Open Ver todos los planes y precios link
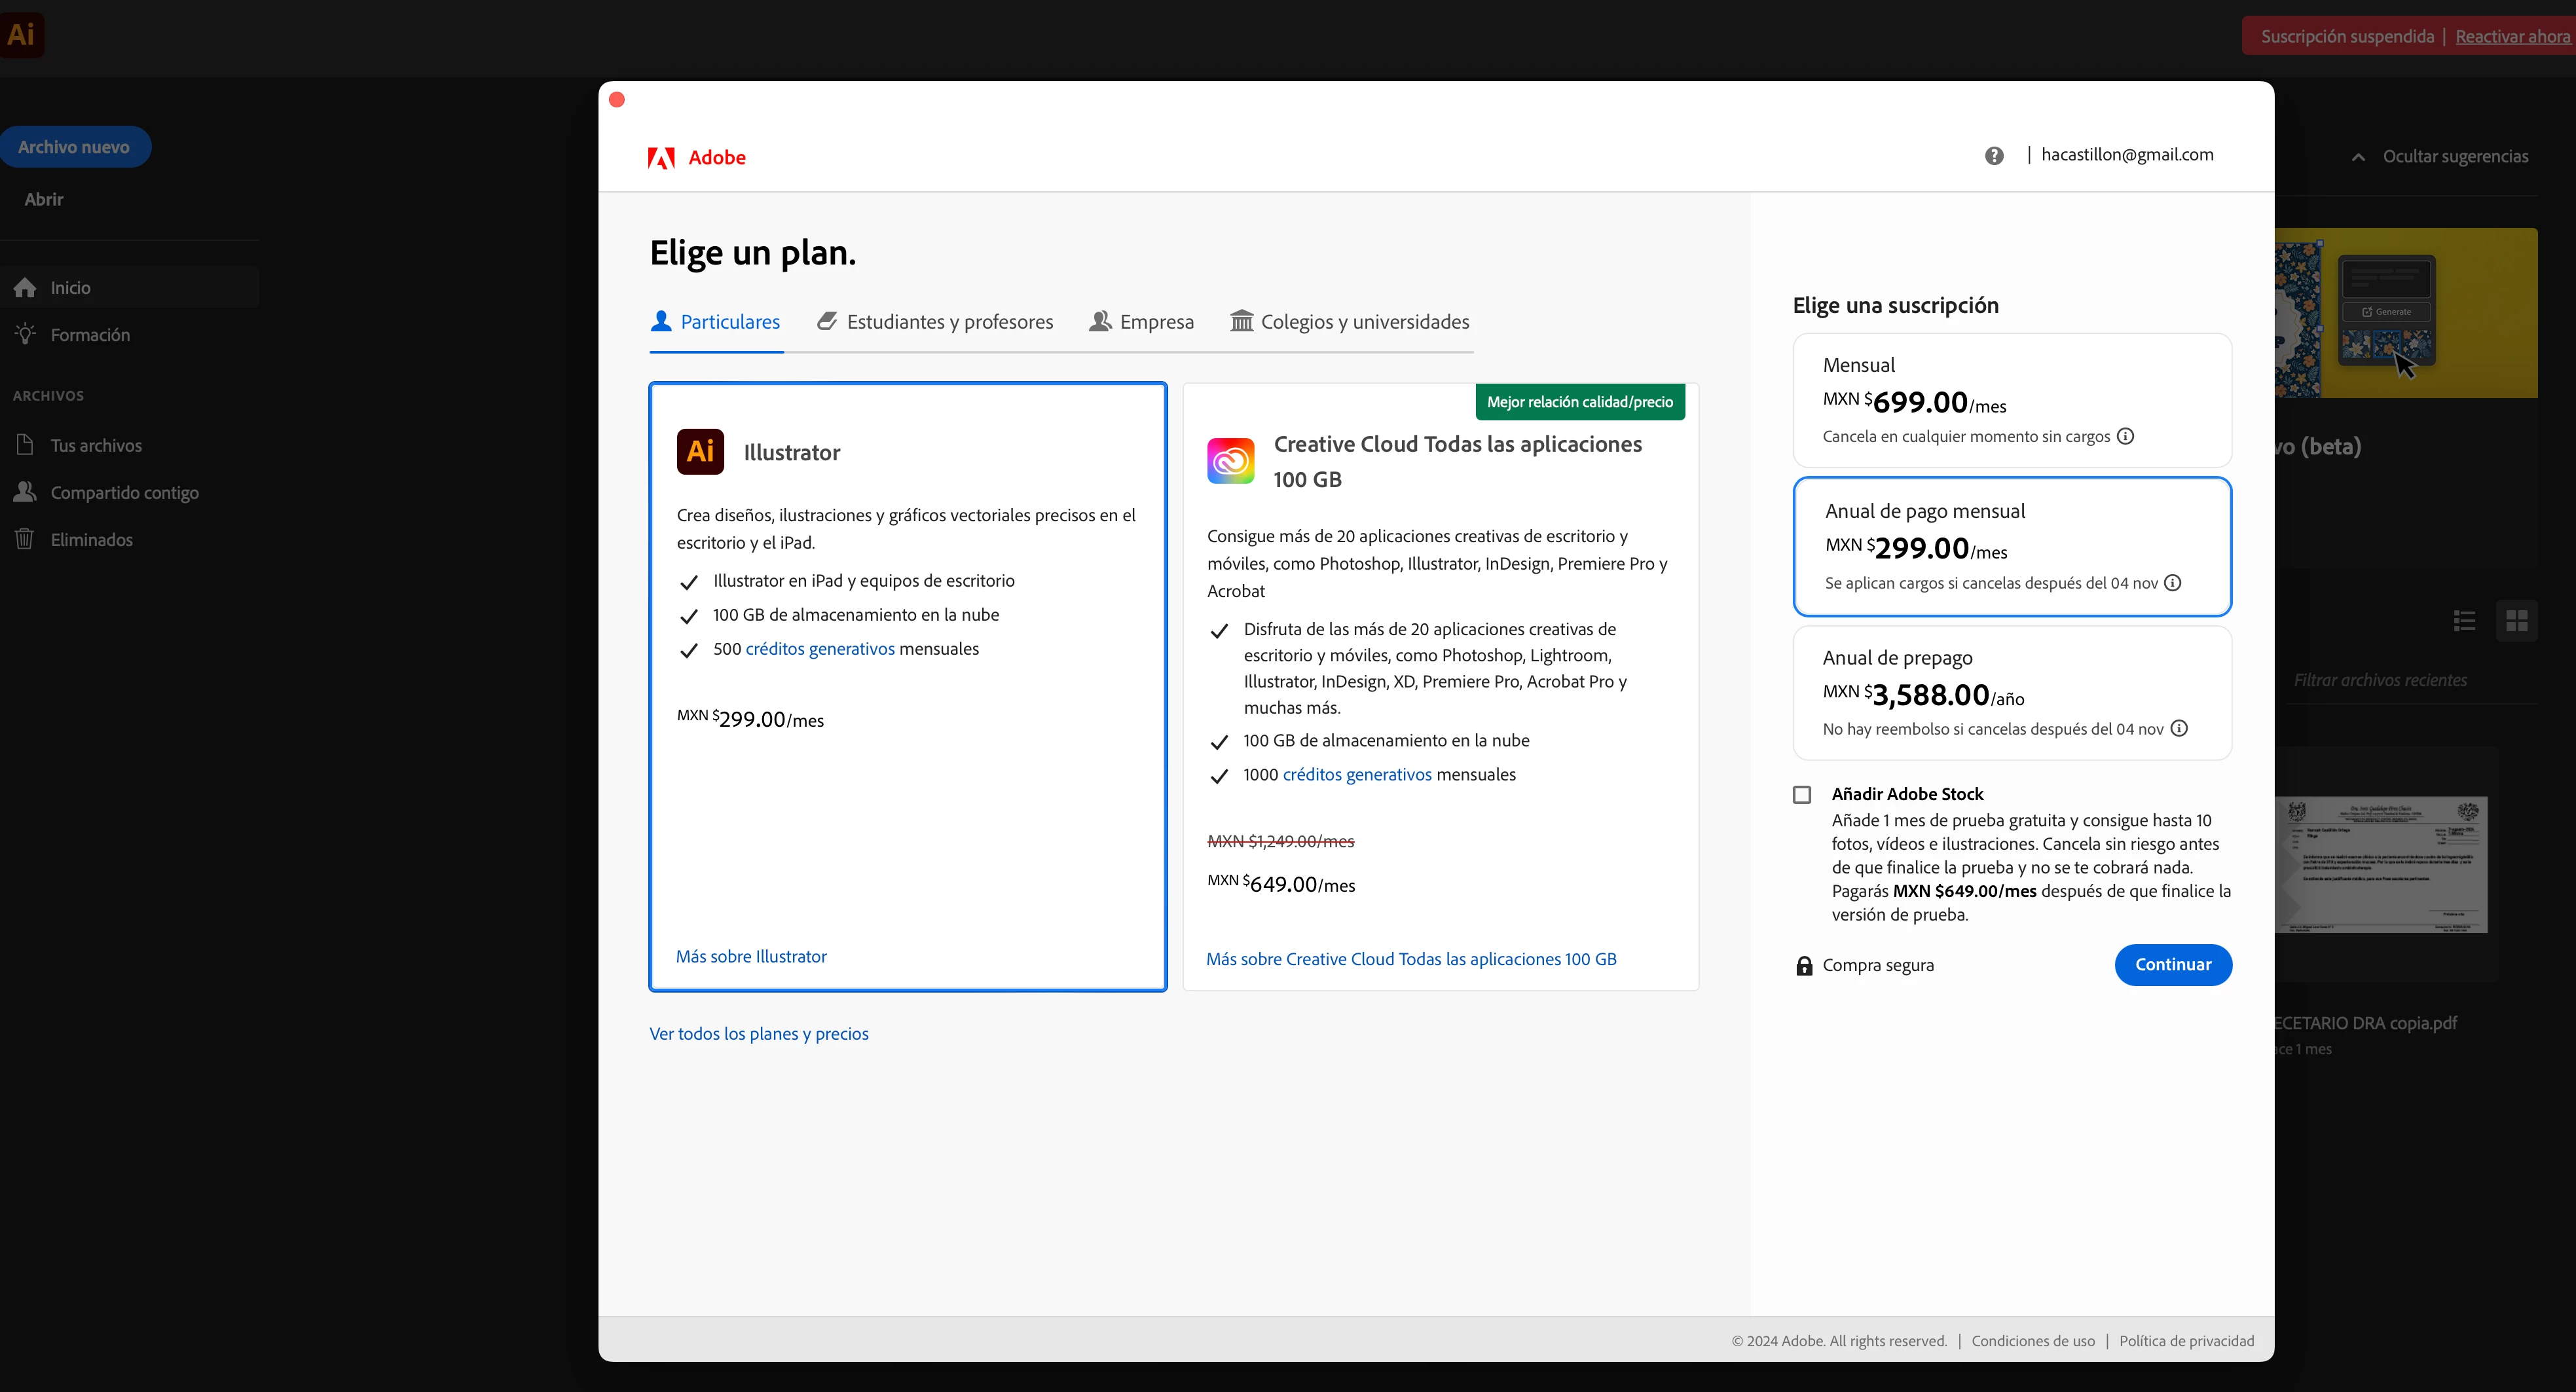The image size is (2576, 1392). 759,1034
